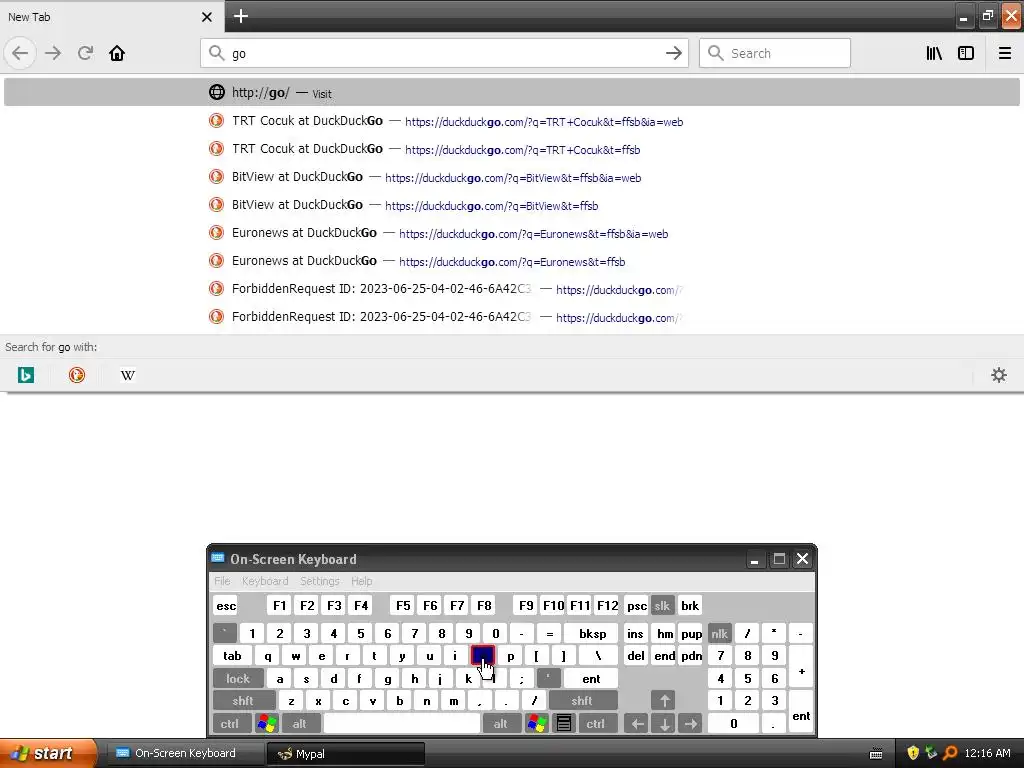Open Help menu in On-Screen Keyboard
Screen dimensions: 1024x768
pos(361,581)
